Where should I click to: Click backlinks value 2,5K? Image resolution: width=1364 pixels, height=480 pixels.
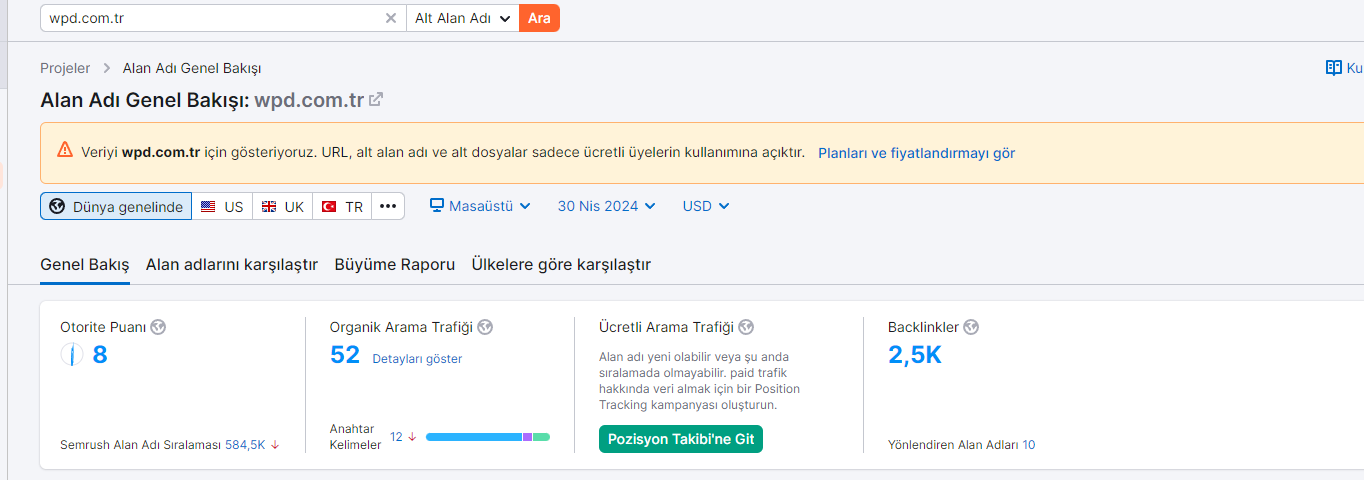[915, 355]
